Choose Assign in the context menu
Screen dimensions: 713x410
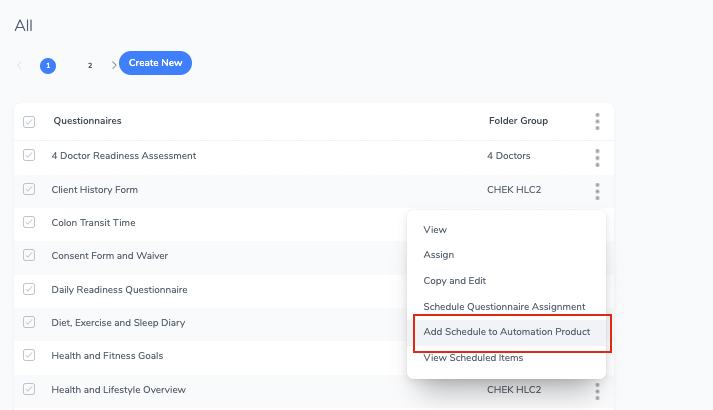click(439, 255)
